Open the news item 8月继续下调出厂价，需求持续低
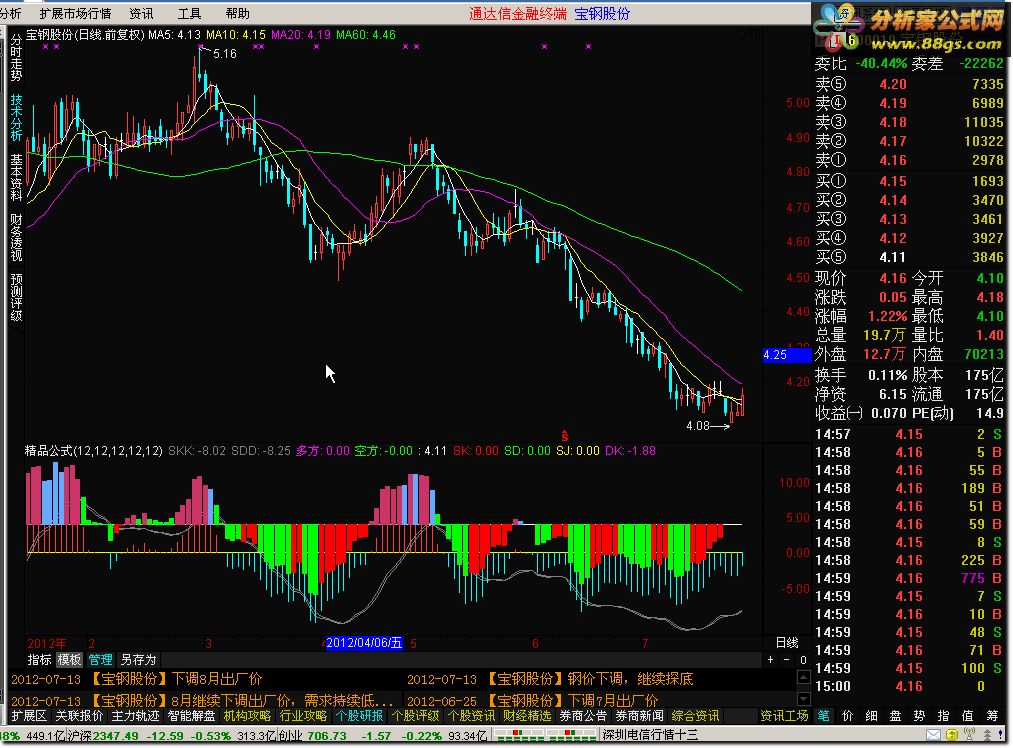Screen dimensions: 1013x748 point(282,700)
